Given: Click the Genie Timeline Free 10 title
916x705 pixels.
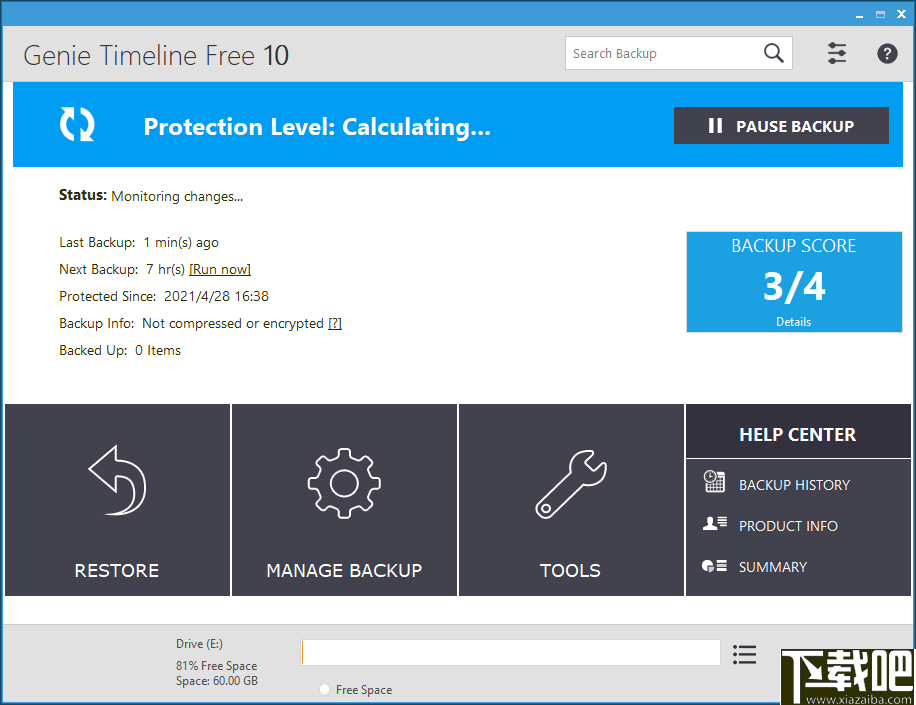Looking at the screenshot, I should 156,55.
